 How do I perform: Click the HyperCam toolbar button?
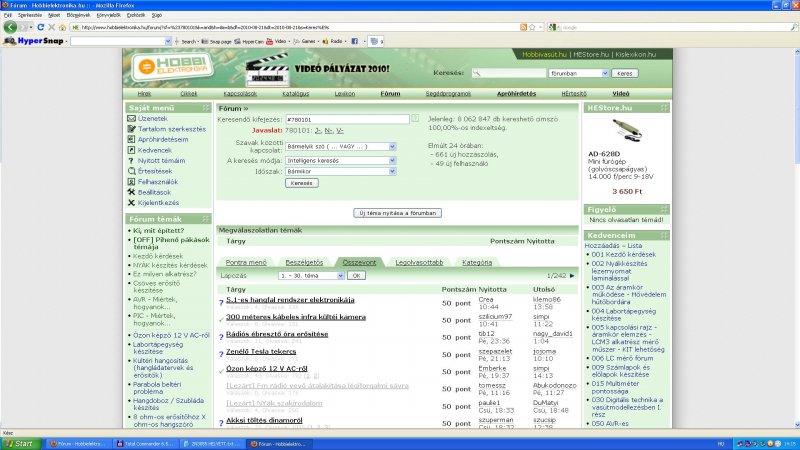click(249, 41)
